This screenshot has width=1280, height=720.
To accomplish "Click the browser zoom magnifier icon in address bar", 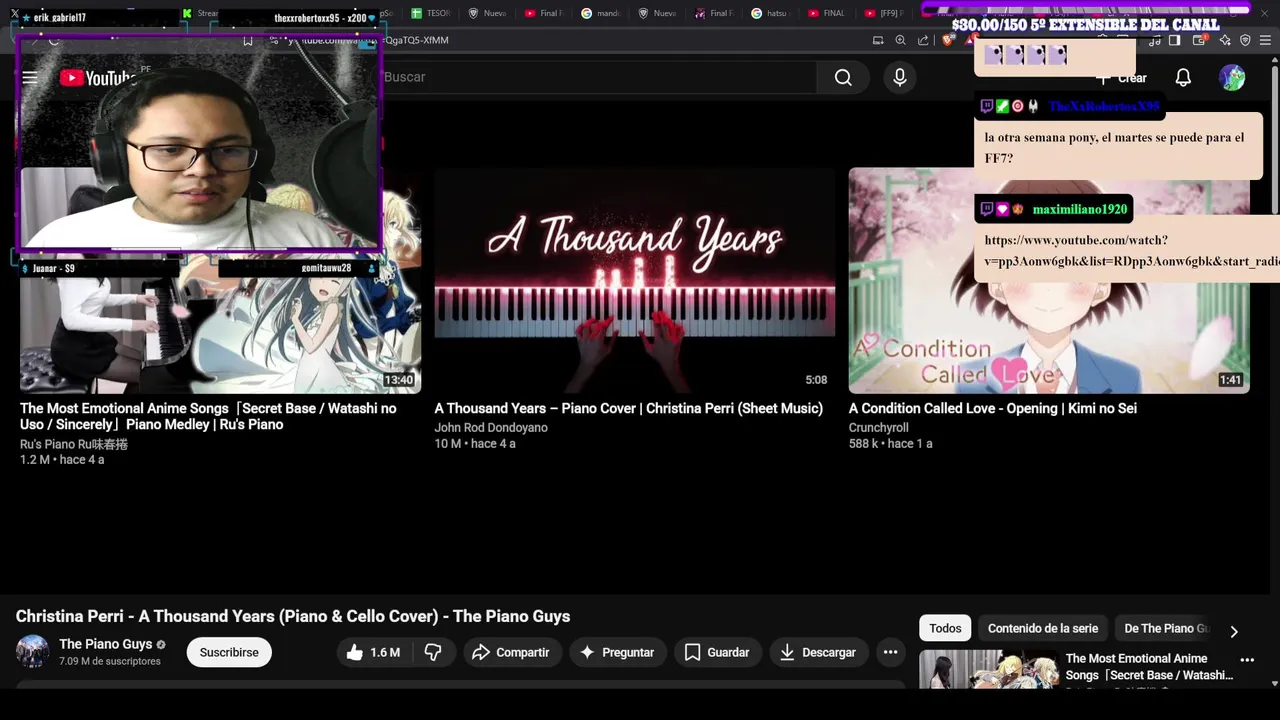I will (900, 40).
